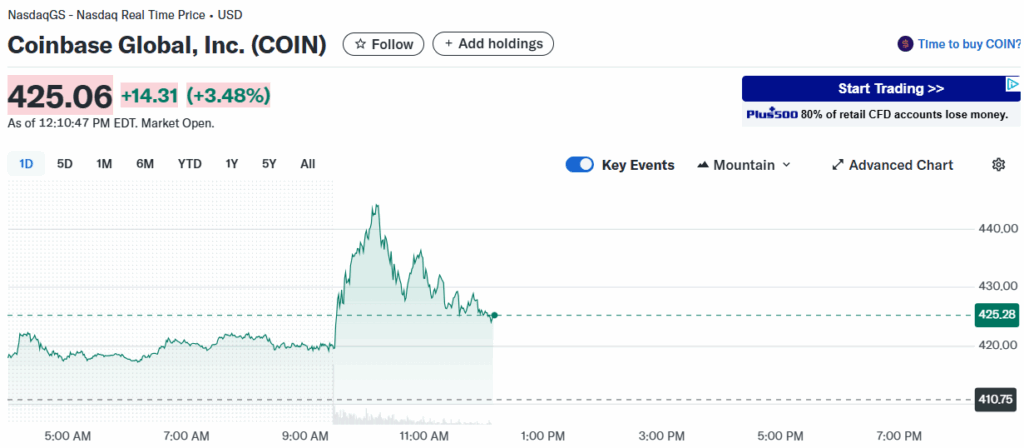
Task: Click the 425.28 current price label
Action: point(996,315)
